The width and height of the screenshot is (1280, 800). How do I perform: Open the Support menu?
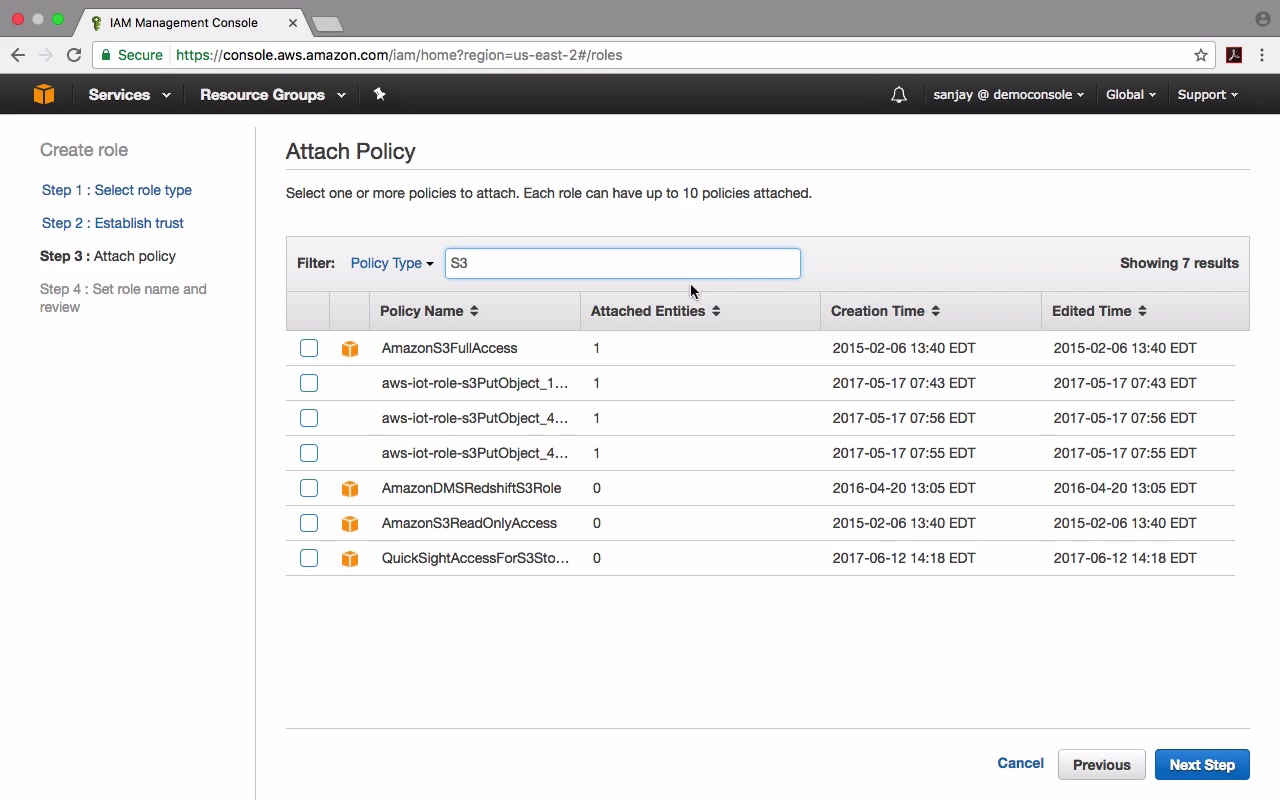pos(1207,95)
